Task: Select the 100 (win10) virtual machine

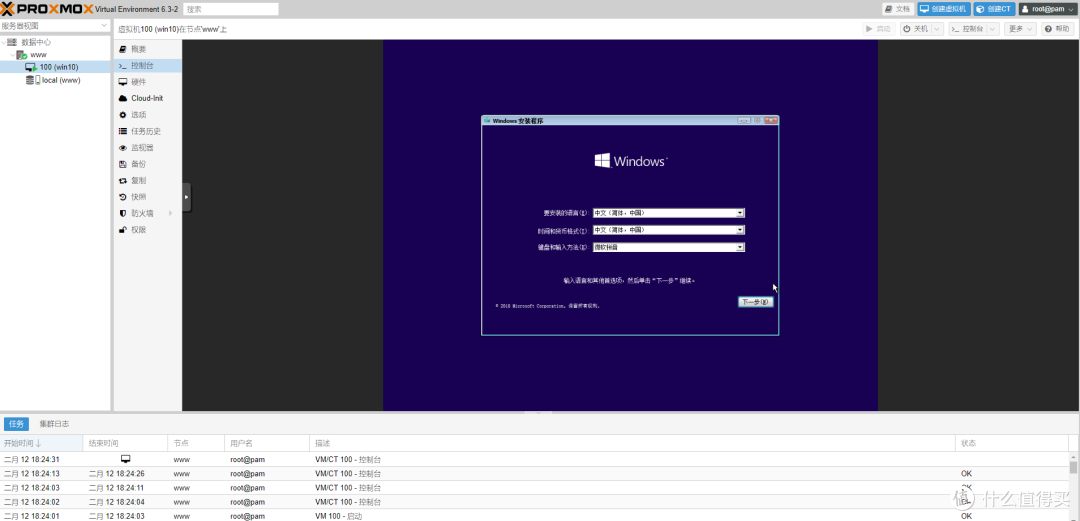Action: pos(58,67)
